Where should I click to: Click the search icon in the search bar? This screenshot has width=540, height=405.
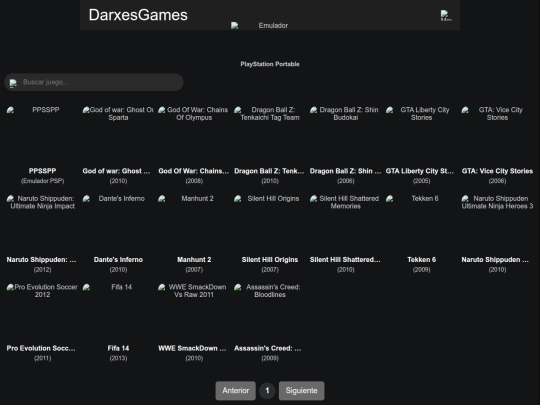pos(13,83)
